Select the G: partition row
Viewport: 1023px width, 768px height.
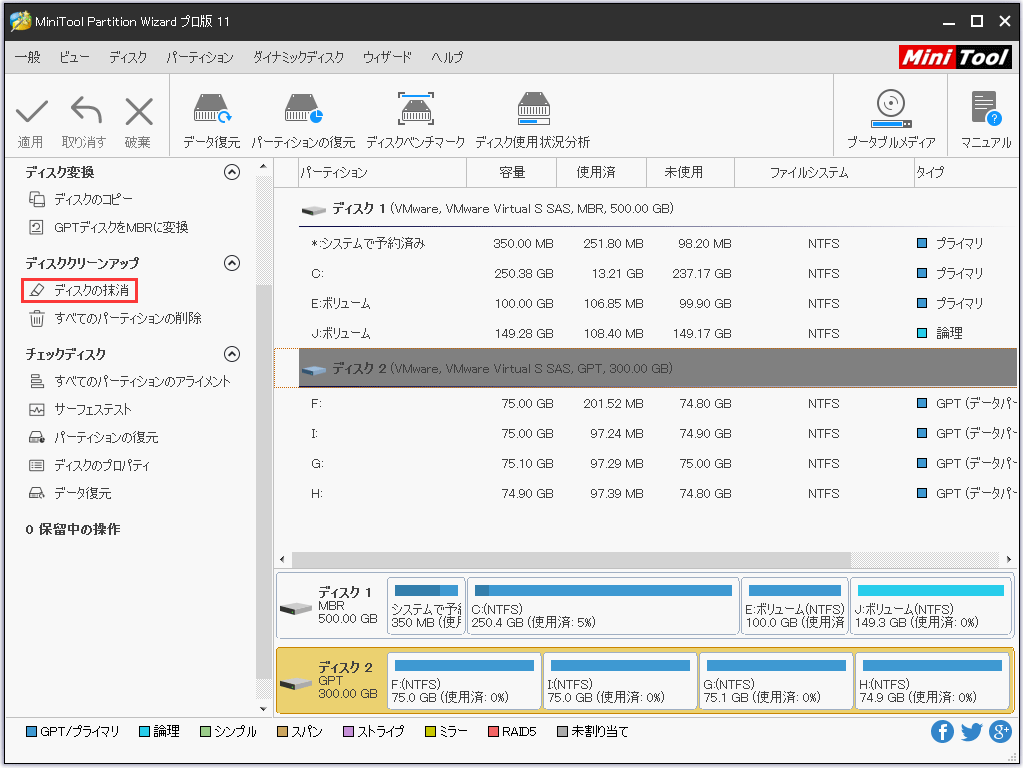coord(658,463)
